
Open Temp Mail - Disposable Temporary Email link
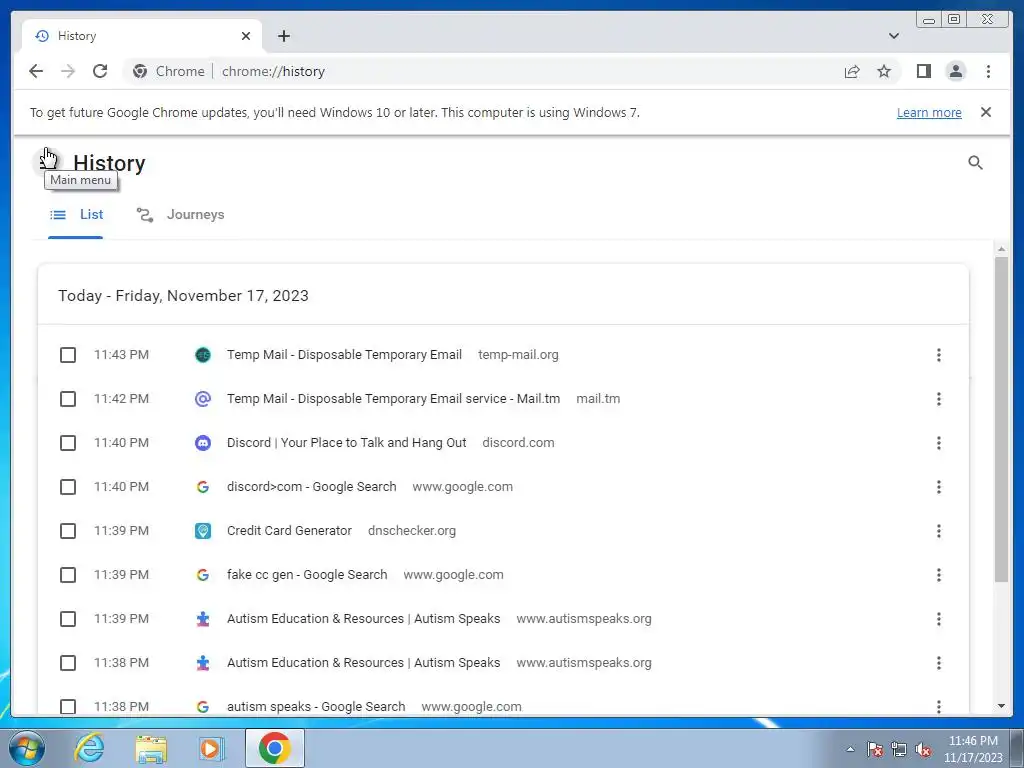[344, 355]
